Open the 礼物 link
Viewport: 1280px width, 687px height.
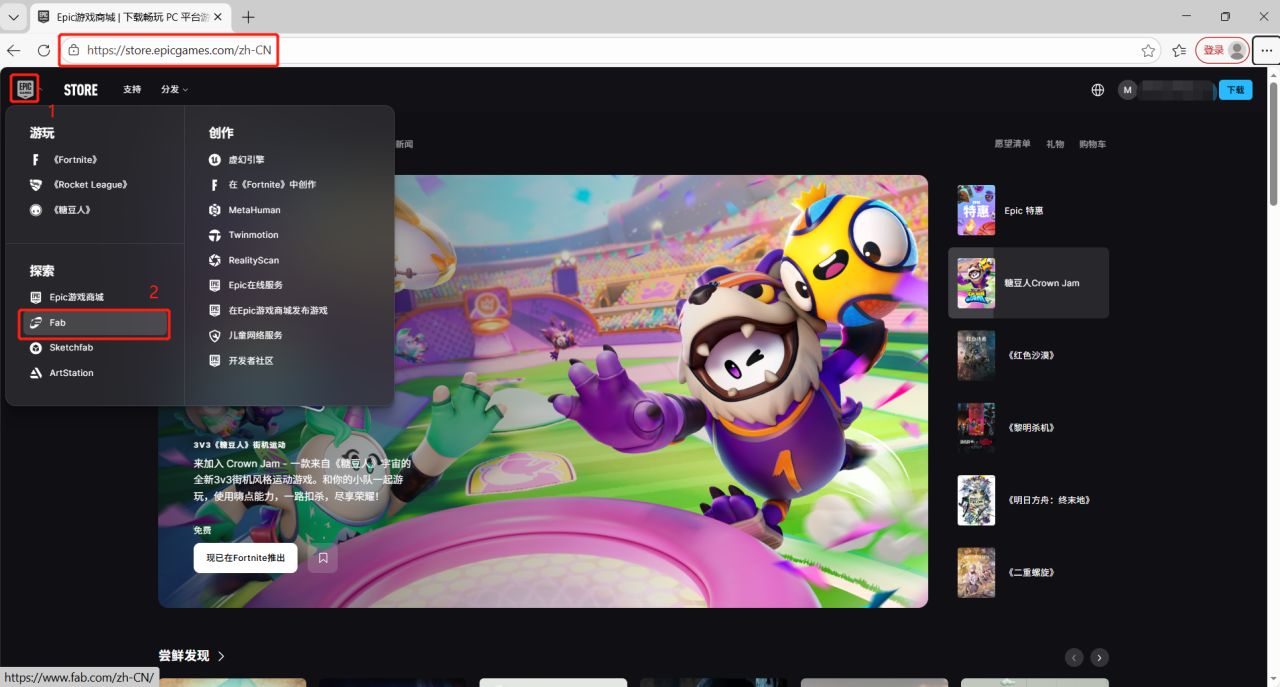coord(1055,144)
